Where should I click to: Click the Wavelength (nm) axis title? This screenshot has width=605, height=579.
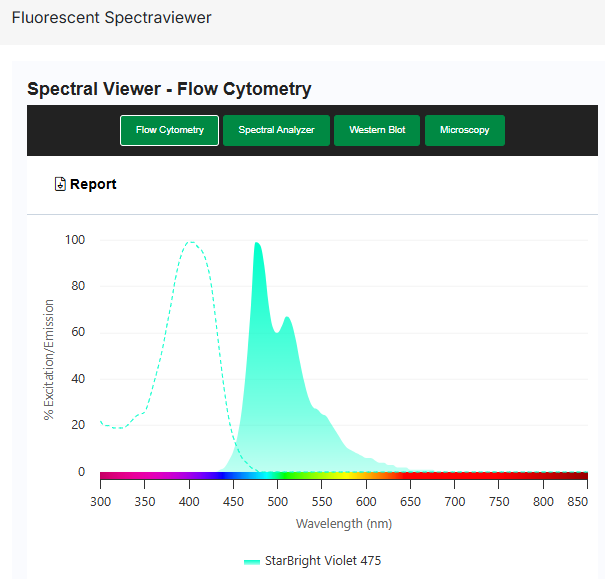[343, 523]
